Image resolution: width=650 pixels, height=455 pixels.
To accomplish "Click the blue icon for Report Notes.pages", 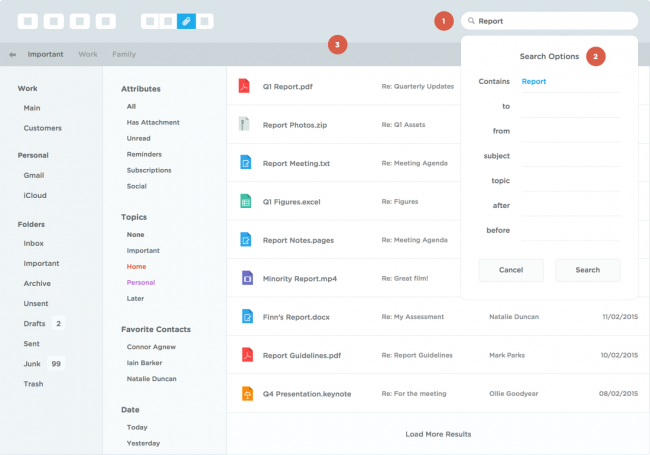I will click(246, 240).
